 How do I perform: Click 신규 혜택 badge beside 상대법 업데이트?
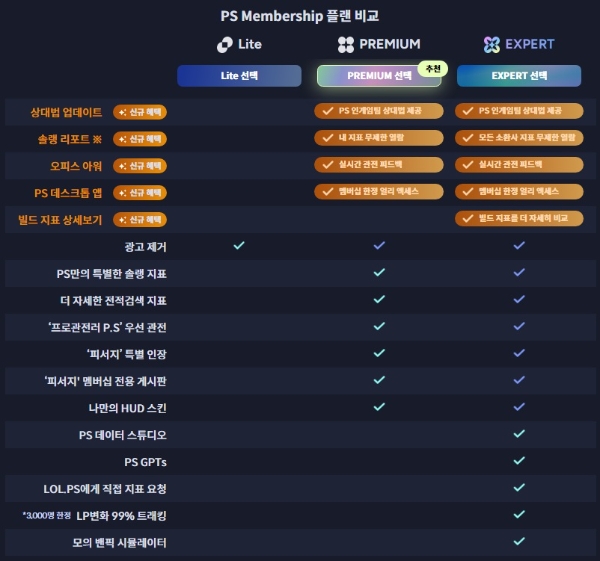pyautogui.click(x=140, y=111)
